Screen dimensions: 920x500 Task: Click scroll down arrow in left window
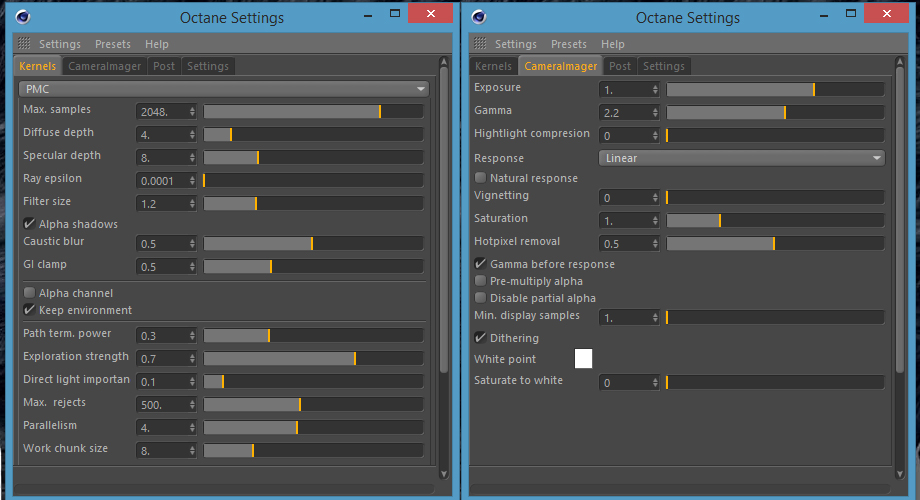[444, 474]
